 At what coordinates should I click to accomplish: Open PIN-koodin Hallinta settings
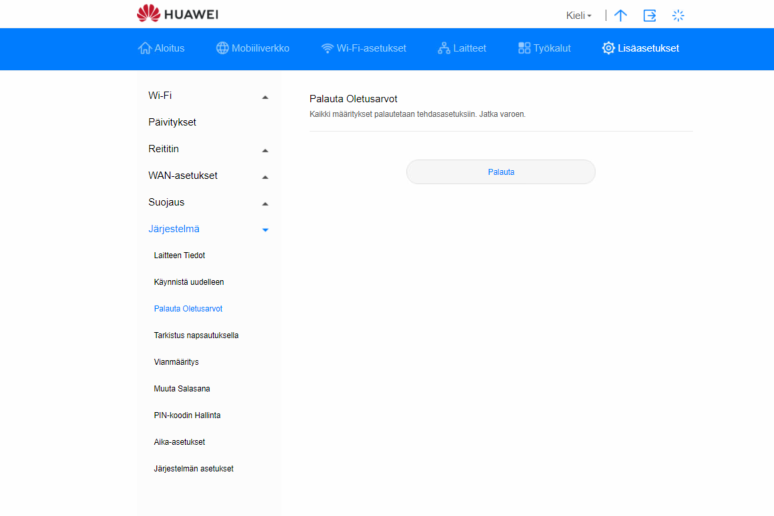tap(187, 415)
